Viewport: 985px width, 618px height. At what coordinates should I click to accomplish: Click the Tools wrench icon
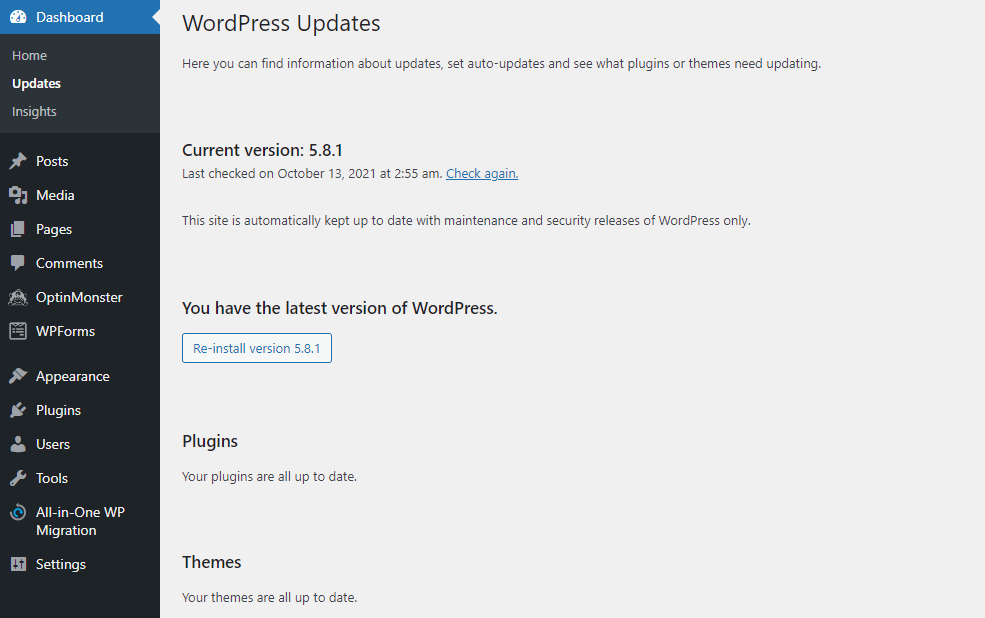click(x=18, y=478)
